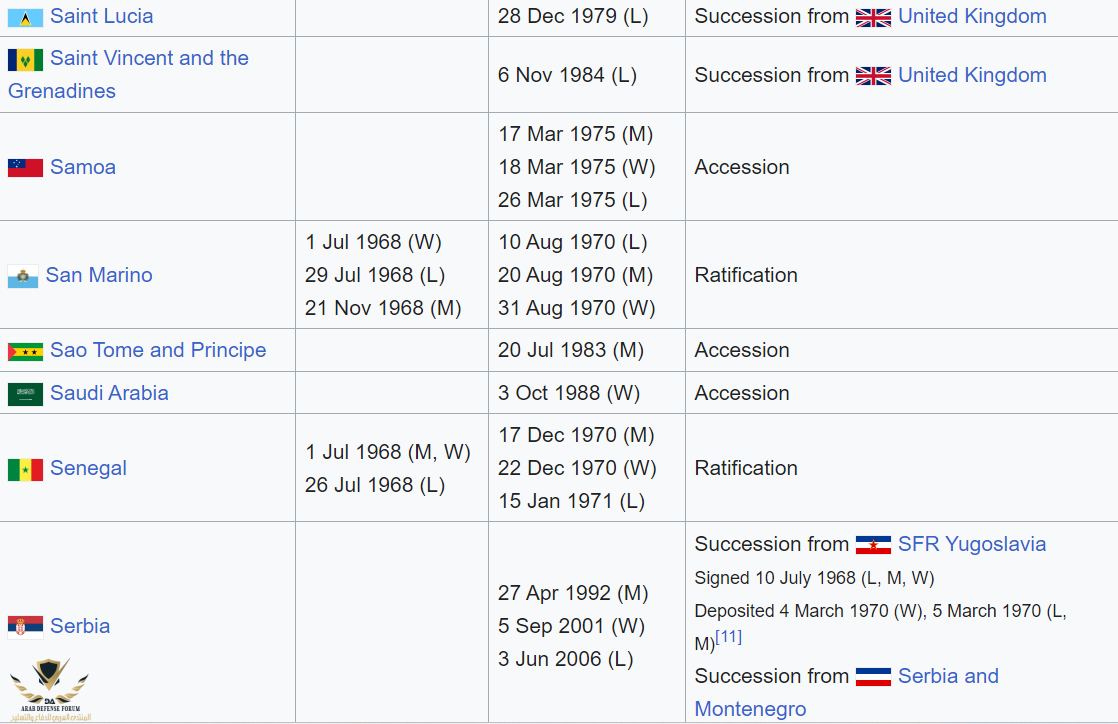1118x724 pixels.
Task: Open the Samoa country link
Action: (x=83, y=167)
